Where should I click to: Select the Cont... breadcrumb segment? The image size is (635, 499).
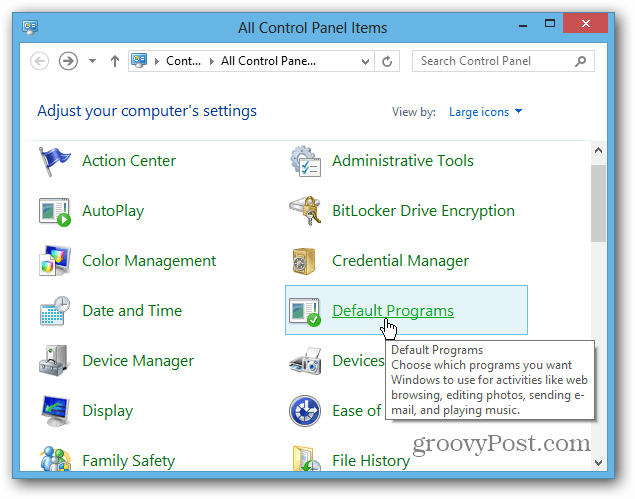click(183, 61)
